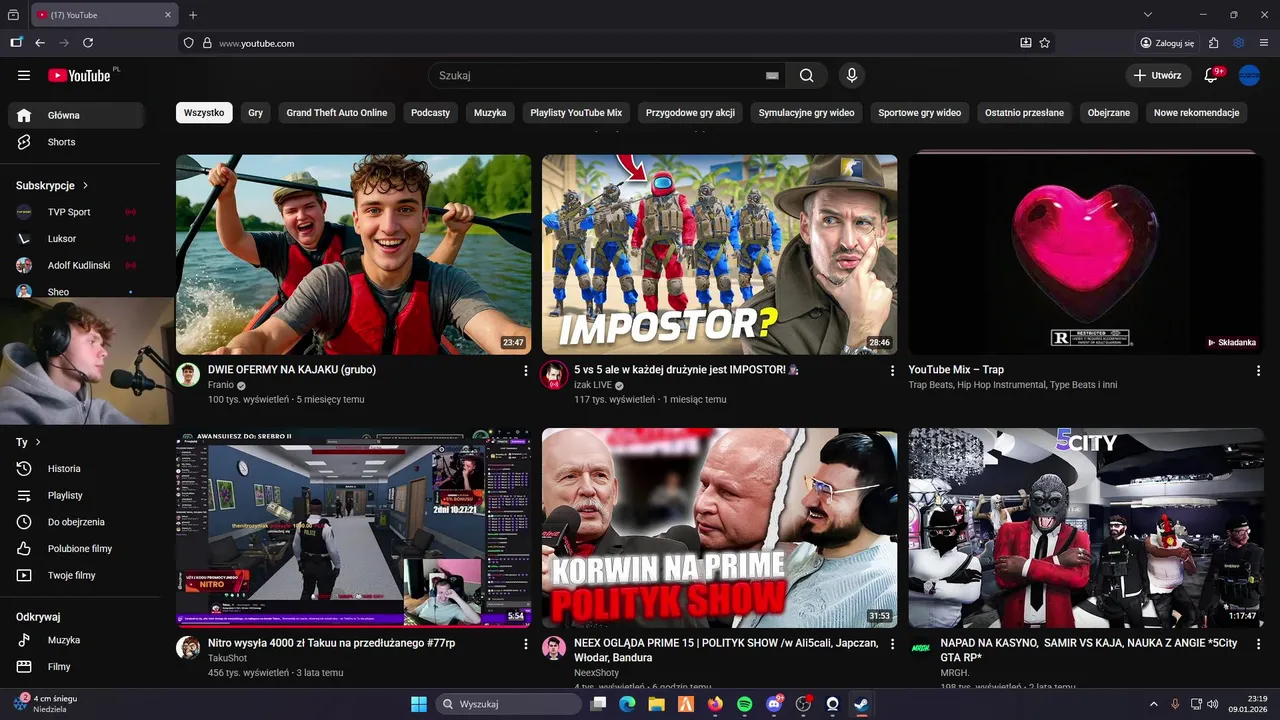Open Historia in the sidebar
Screen dimensions: 1280x720
[76, 468]
